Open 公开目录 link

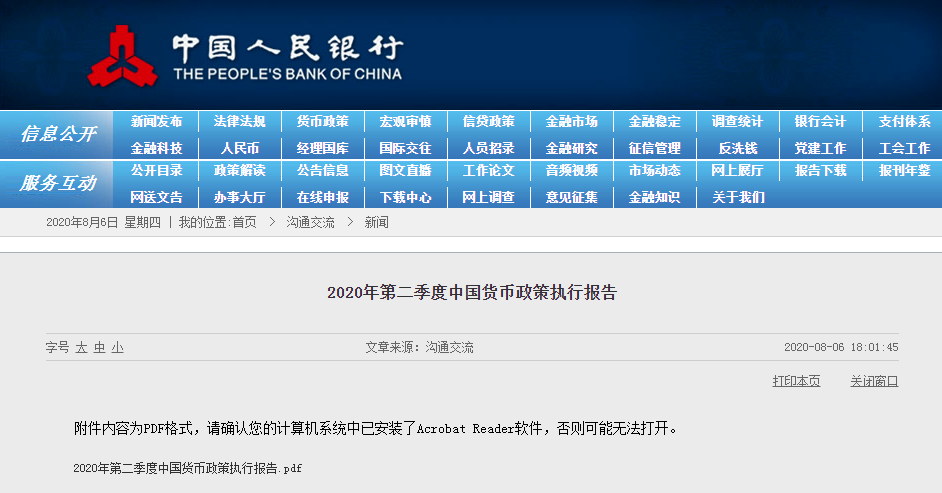[156, 171]
